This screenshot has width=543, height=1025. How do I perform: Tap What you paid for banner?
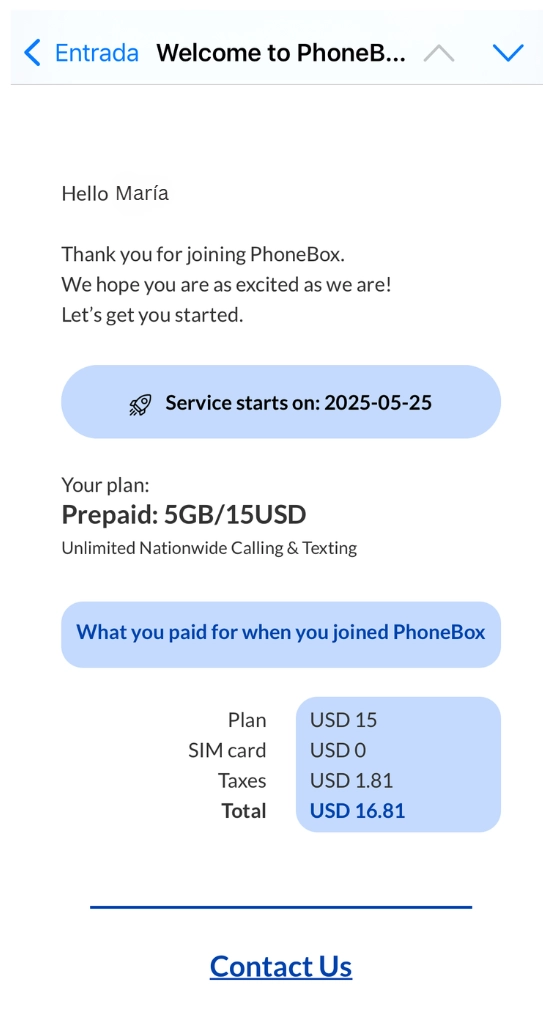tap(281, 634)
